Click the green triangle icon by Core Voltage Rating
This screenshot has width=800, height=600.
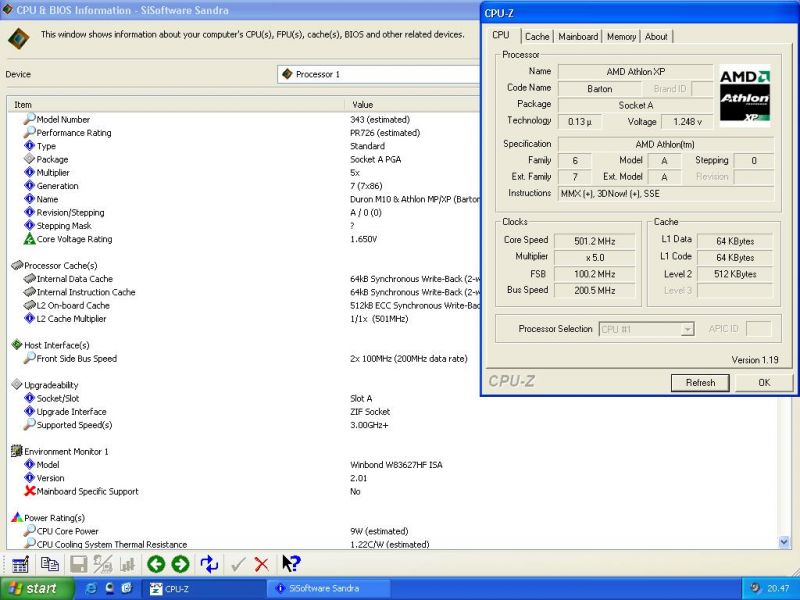[x=30, y=238]
